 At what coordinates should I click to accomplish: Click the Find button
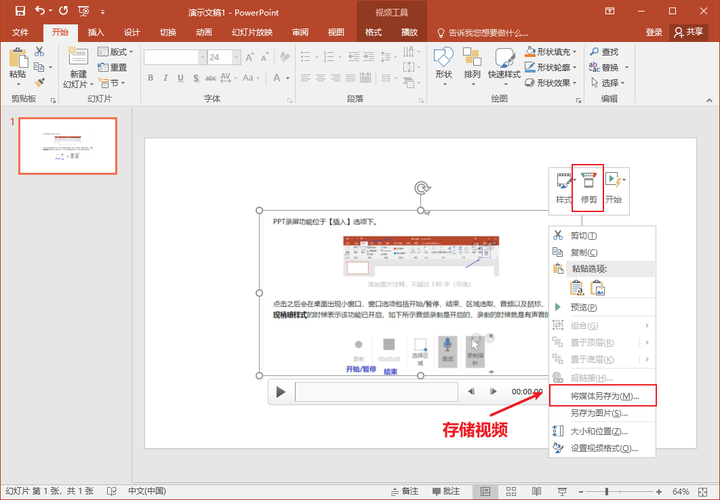604,51
